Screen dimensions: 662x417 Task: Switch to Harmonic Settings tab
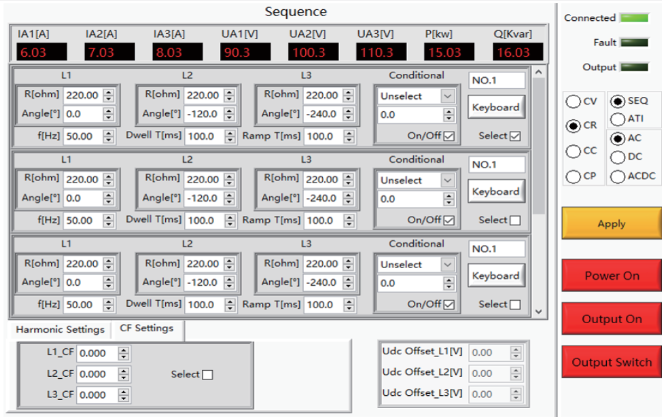tap(60, 330)
